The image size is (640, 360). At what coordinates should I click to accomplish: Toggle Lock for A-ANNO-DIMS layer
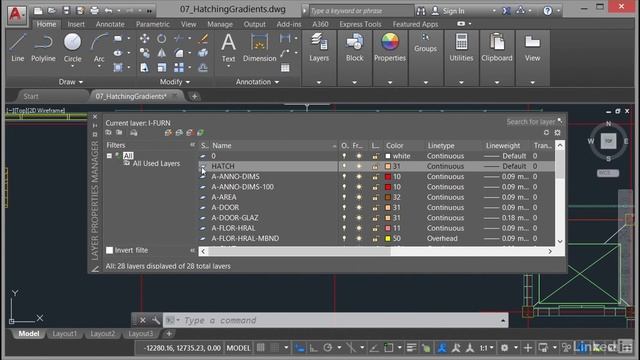(375, 176)
